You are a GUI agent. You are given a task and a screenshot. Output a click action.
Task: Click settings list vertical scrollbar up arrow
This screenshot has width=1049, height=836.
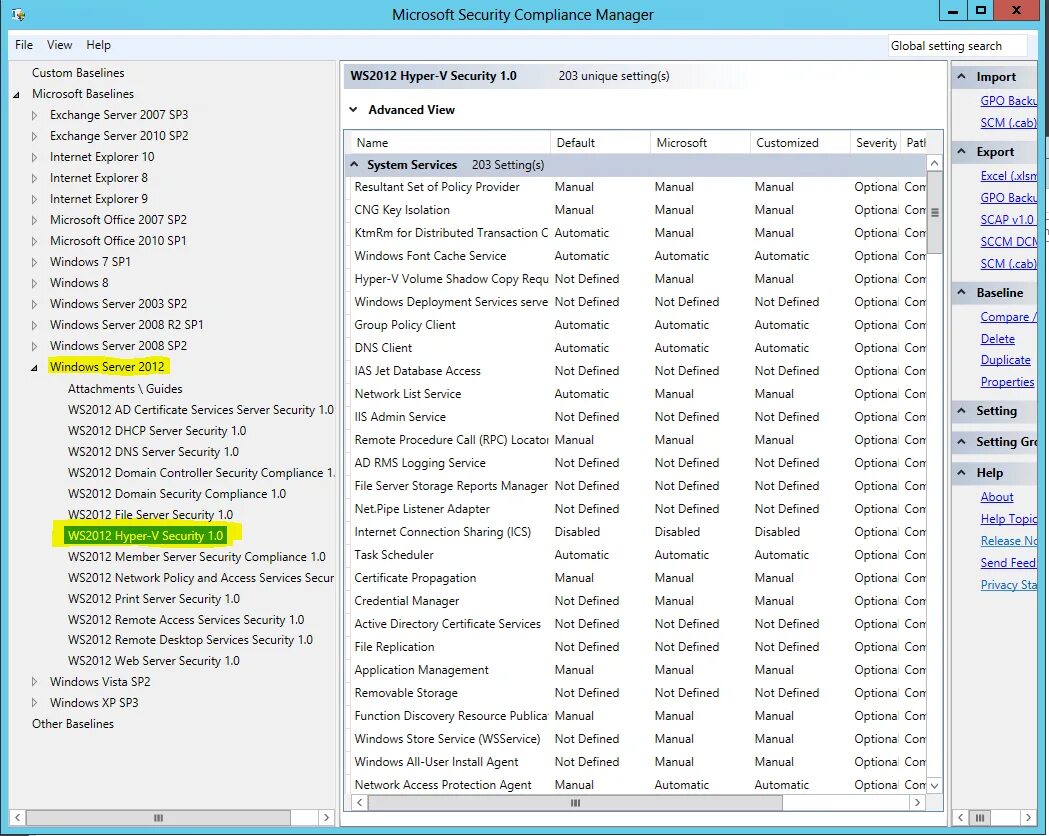pos(935,163)
